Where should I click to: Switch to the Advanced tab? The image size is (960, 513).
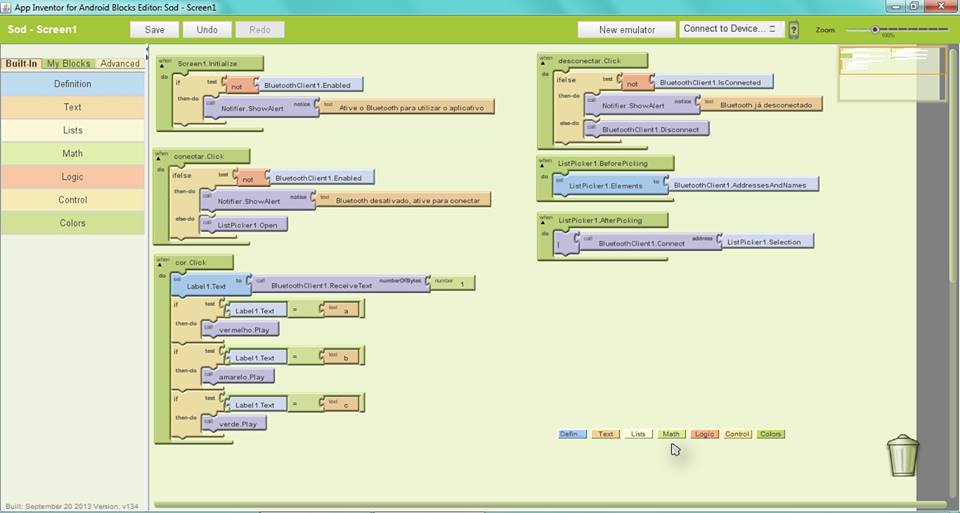[120, 63]
